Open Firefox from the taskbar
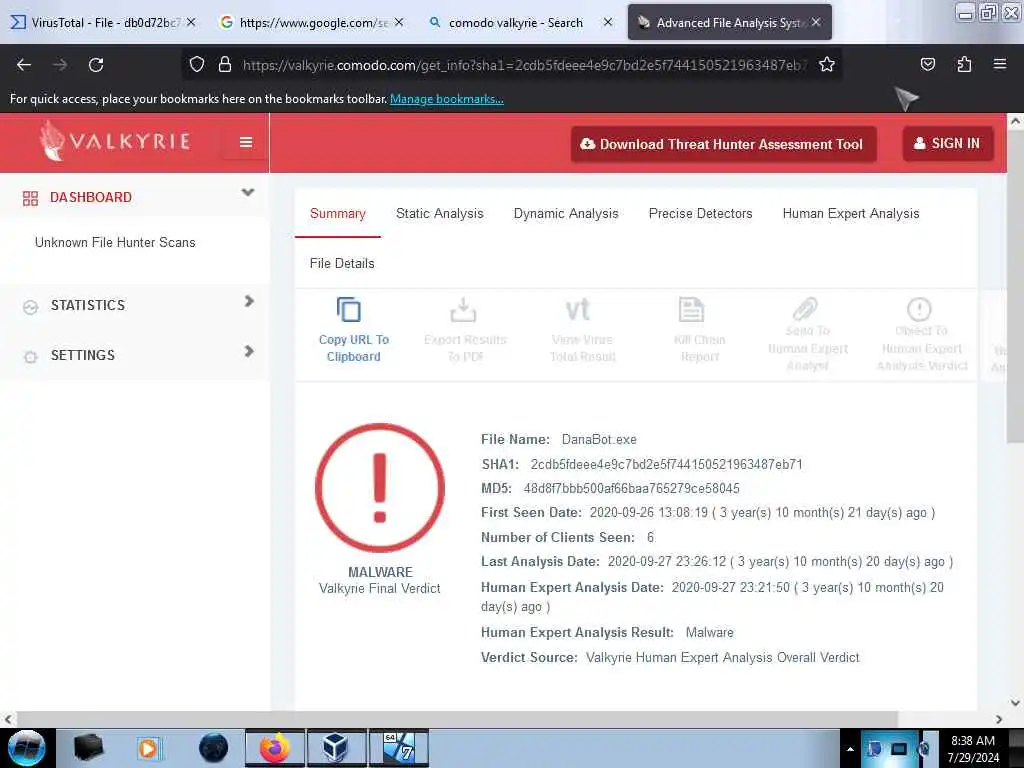This screenshot has height=768, width=1024. 275,748
